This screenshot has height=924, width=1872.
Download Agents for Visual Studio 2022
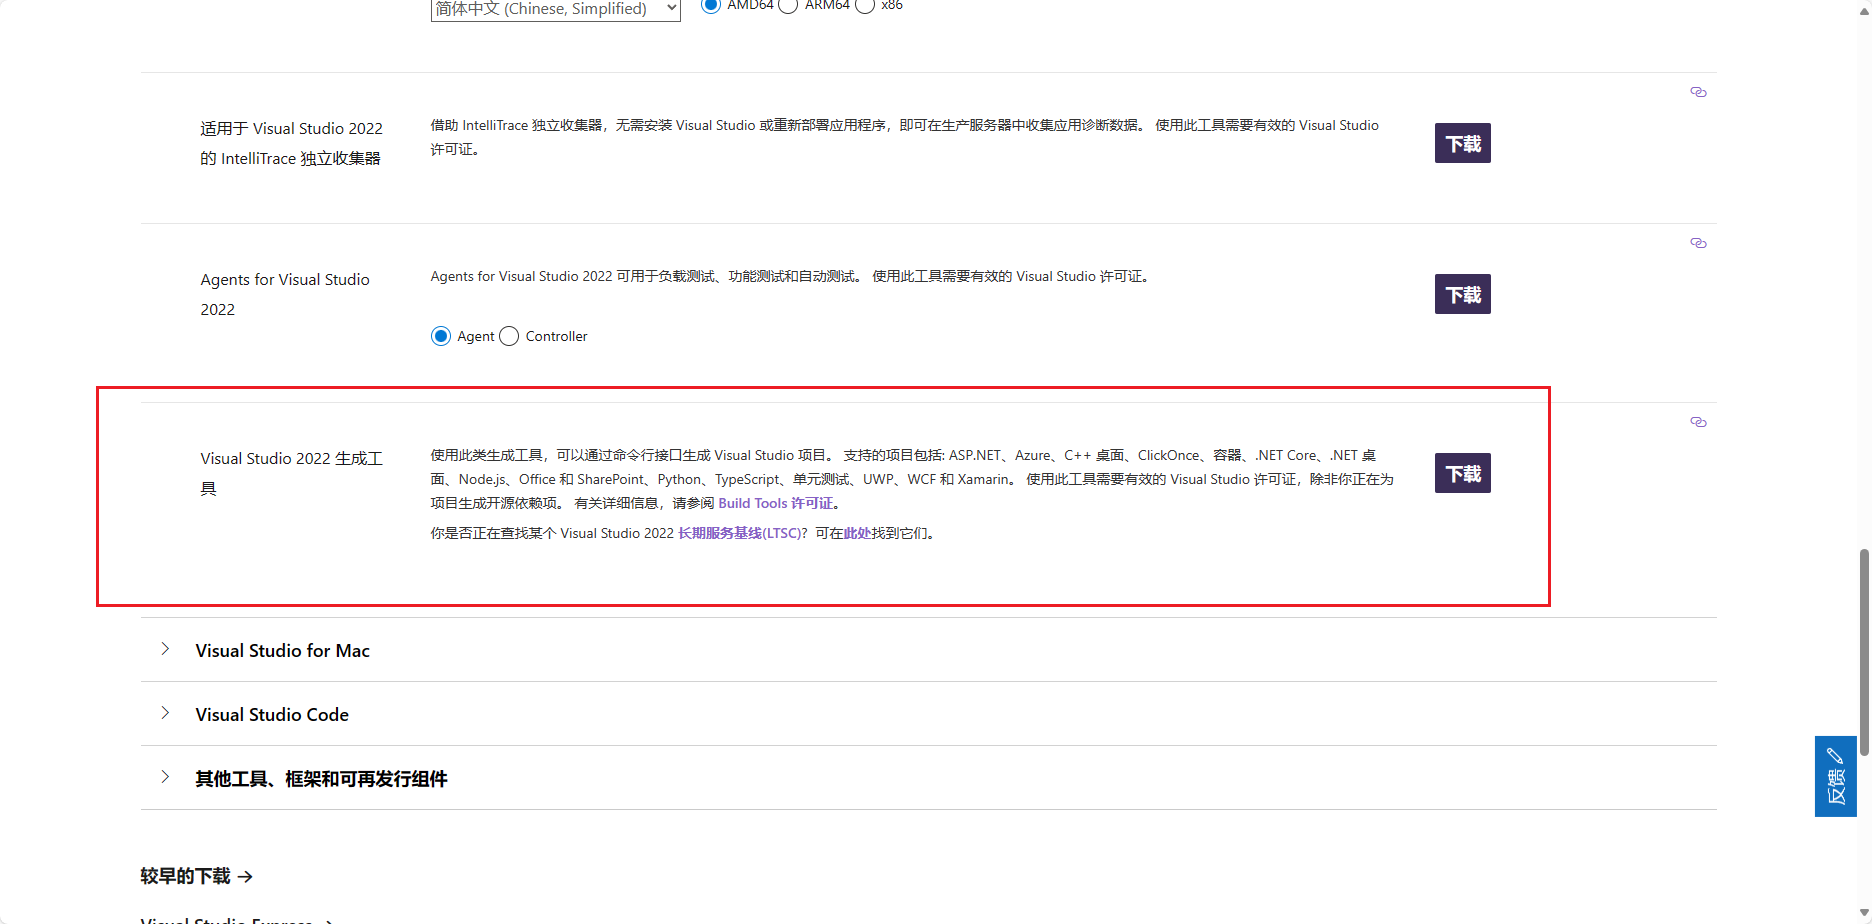1463,294
